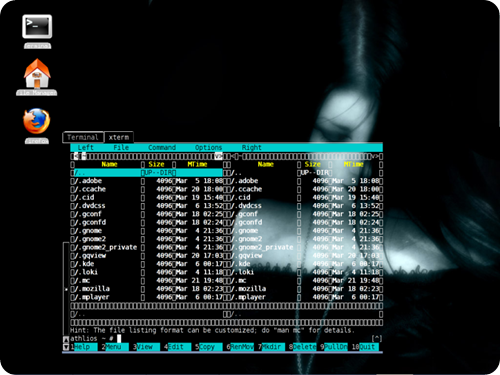Image resolution: width=500 pixels, height=375 pixels.
Task: Click the 7Mkdir function key button
Action: pos(271,347)
